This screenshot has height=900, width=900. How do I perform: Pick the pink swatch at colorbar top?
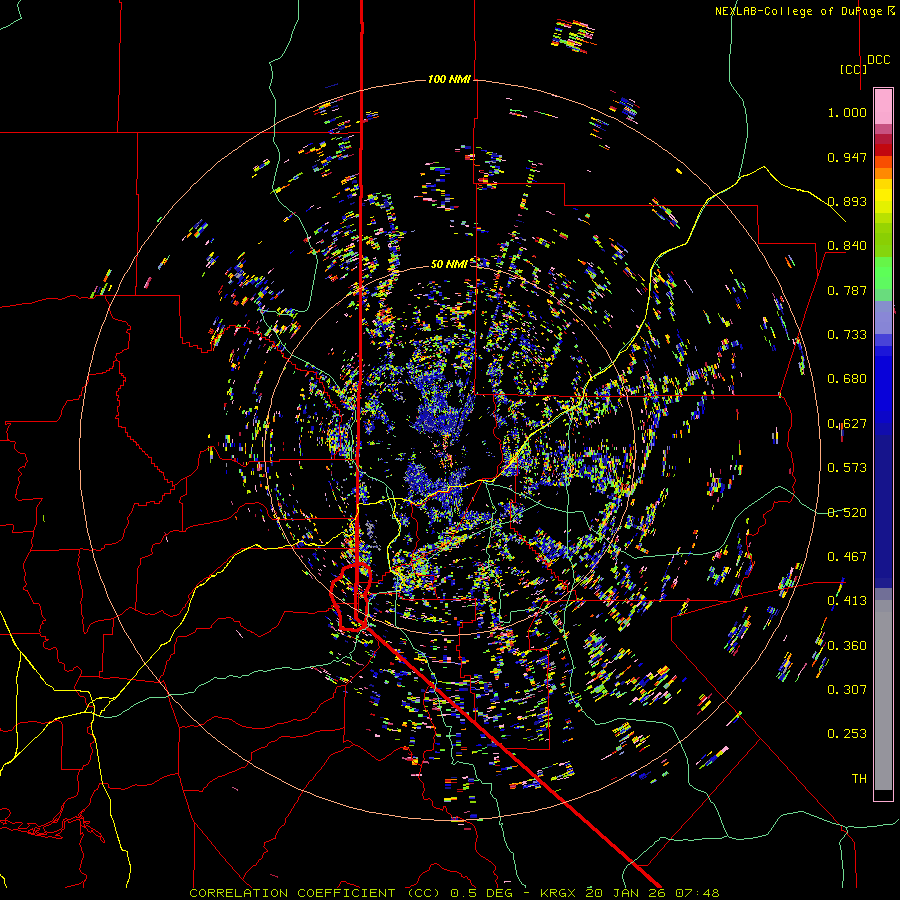tap(883, 106)
